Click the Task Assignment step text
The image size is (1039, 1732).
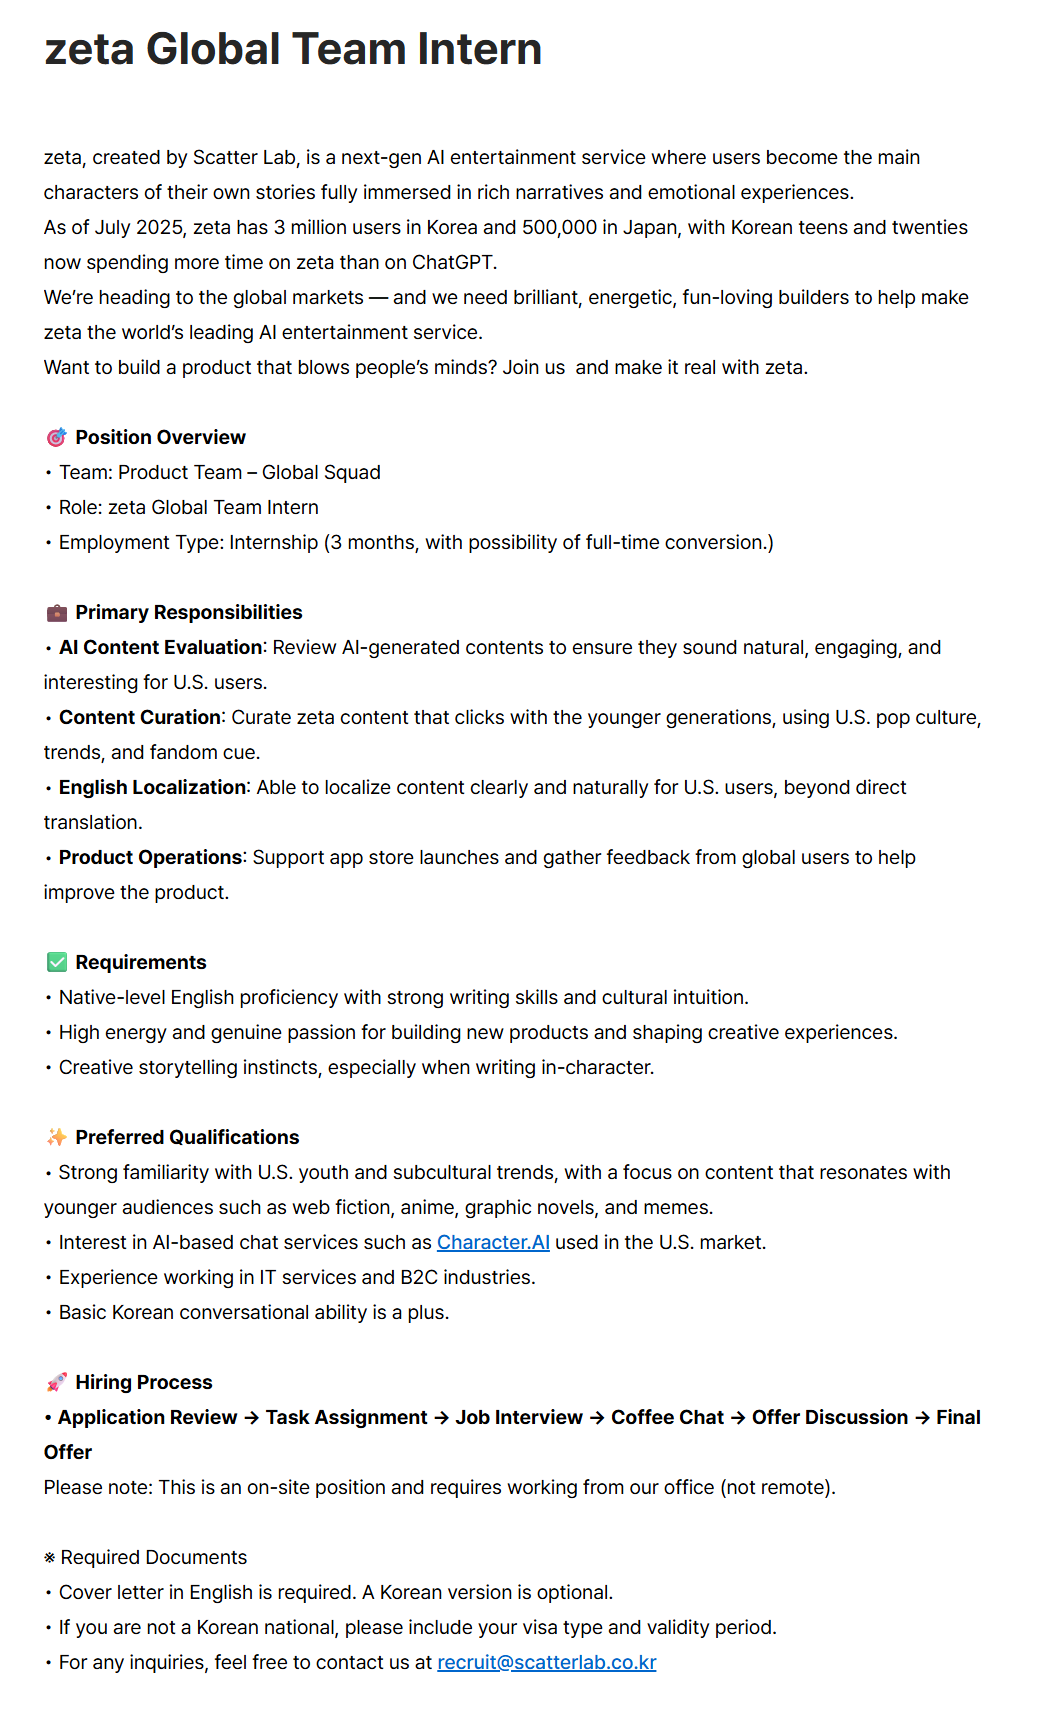pyautogui.click(x=346, y=1418)
